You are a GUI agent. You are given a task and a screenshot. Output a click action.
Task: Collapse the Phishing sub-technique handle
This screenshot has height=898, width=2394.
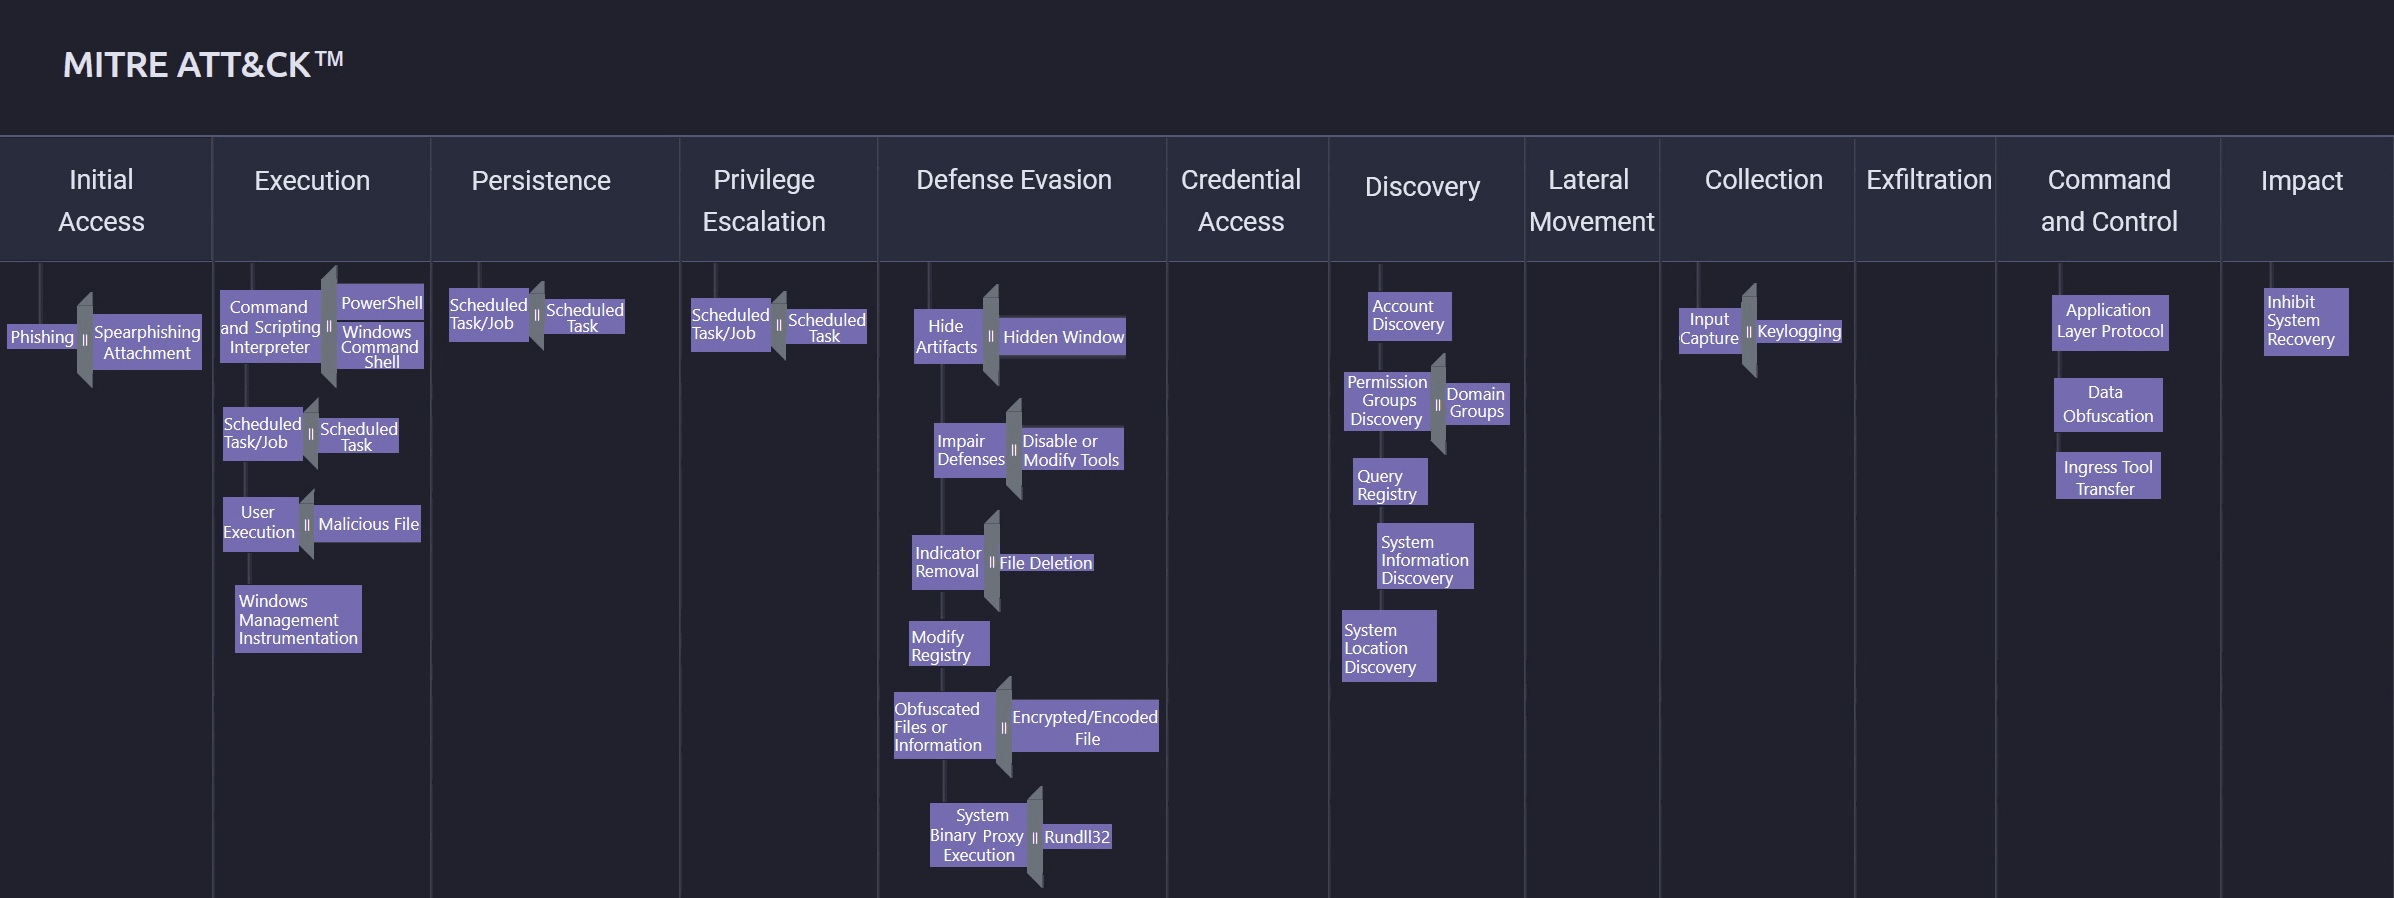[x=85, y=339]
